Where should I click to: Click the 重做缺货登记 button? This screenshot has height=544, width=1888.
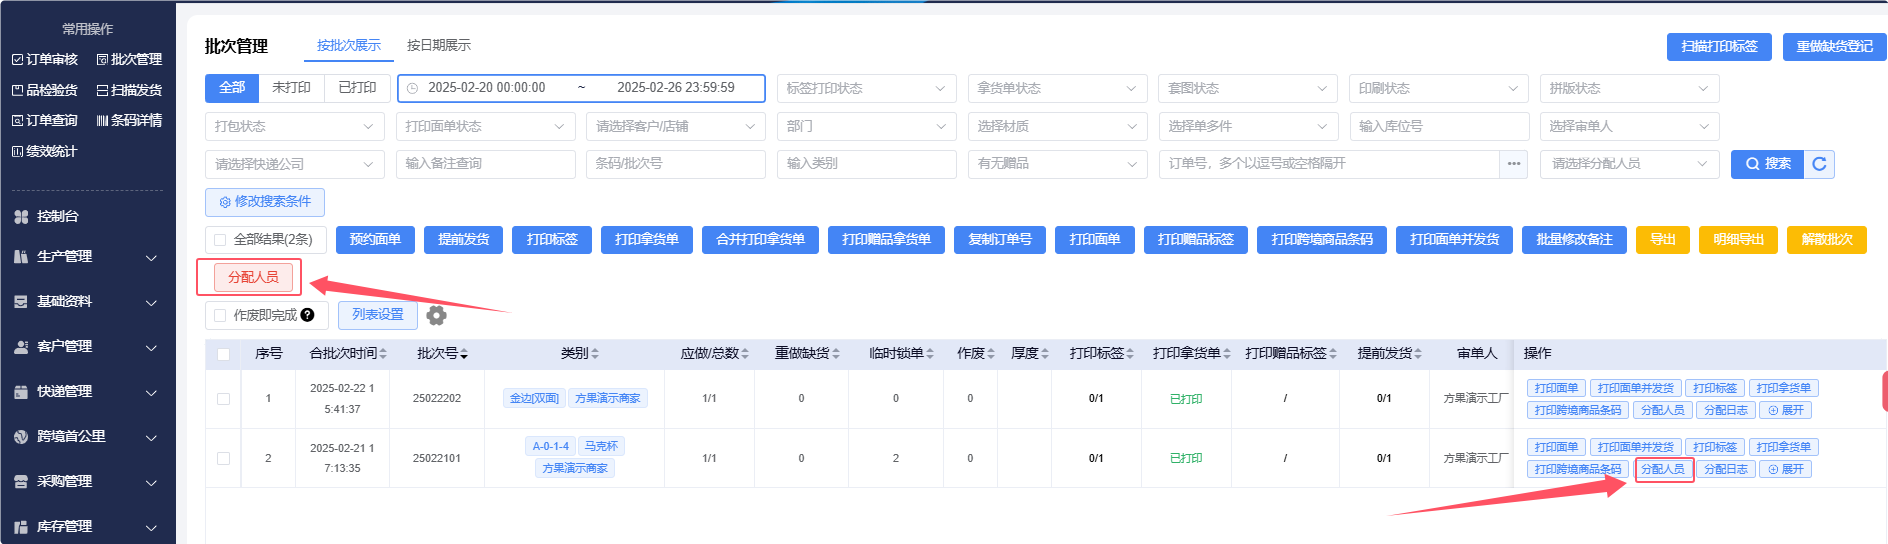point(1835,47)
